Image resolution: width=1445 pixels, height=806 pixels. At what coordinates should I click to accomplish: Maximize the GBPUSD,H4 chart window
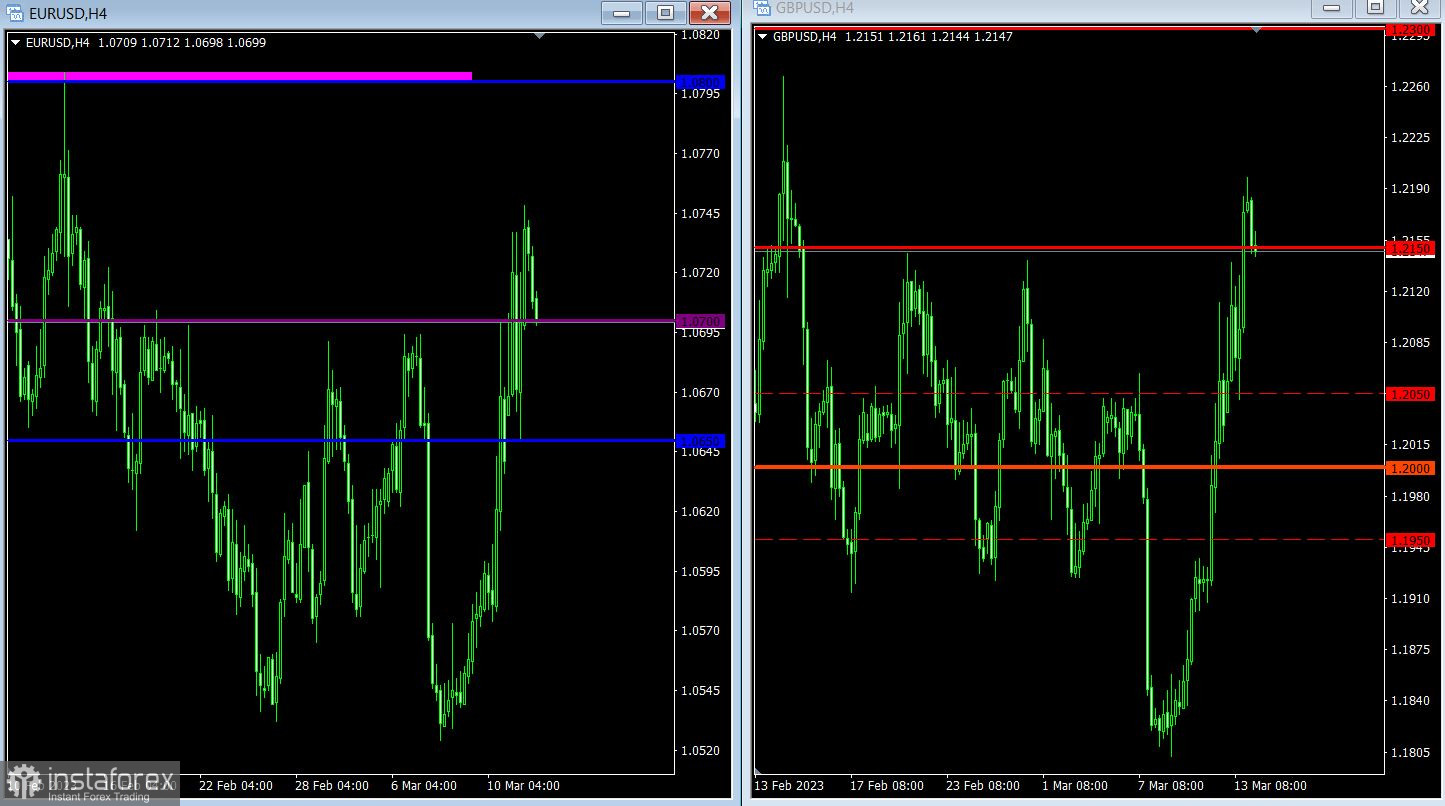pos(1375,8)
